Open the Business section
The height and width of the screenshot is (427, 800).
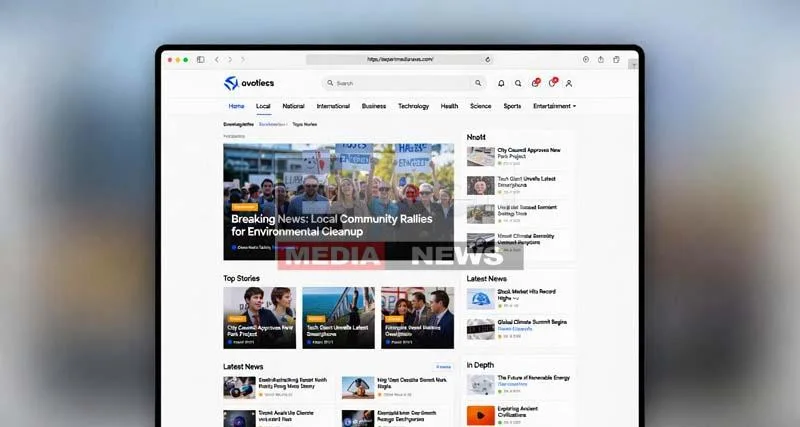pyautogui.click(x=374, y=106)
